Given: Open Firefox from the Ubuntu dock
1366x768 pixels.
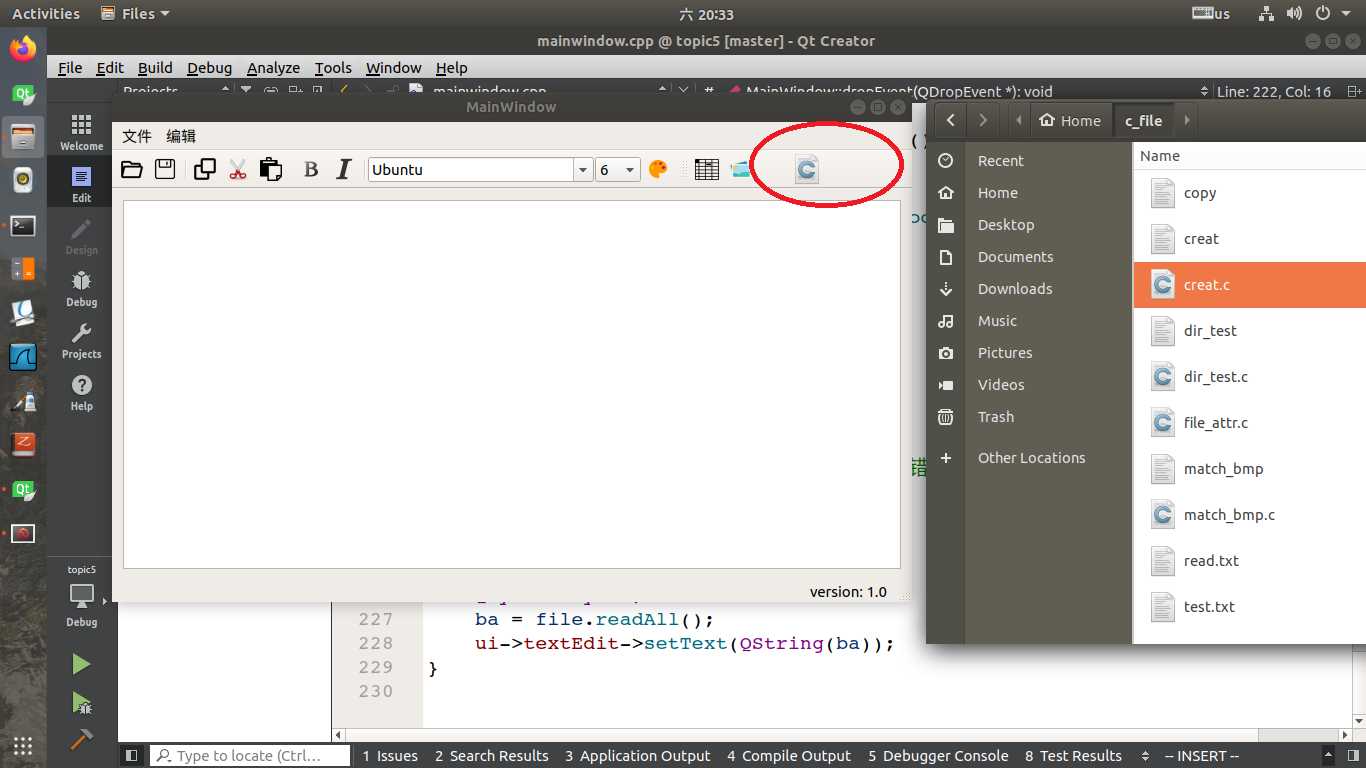Looking at the screenshot, I should click(22, 48).
